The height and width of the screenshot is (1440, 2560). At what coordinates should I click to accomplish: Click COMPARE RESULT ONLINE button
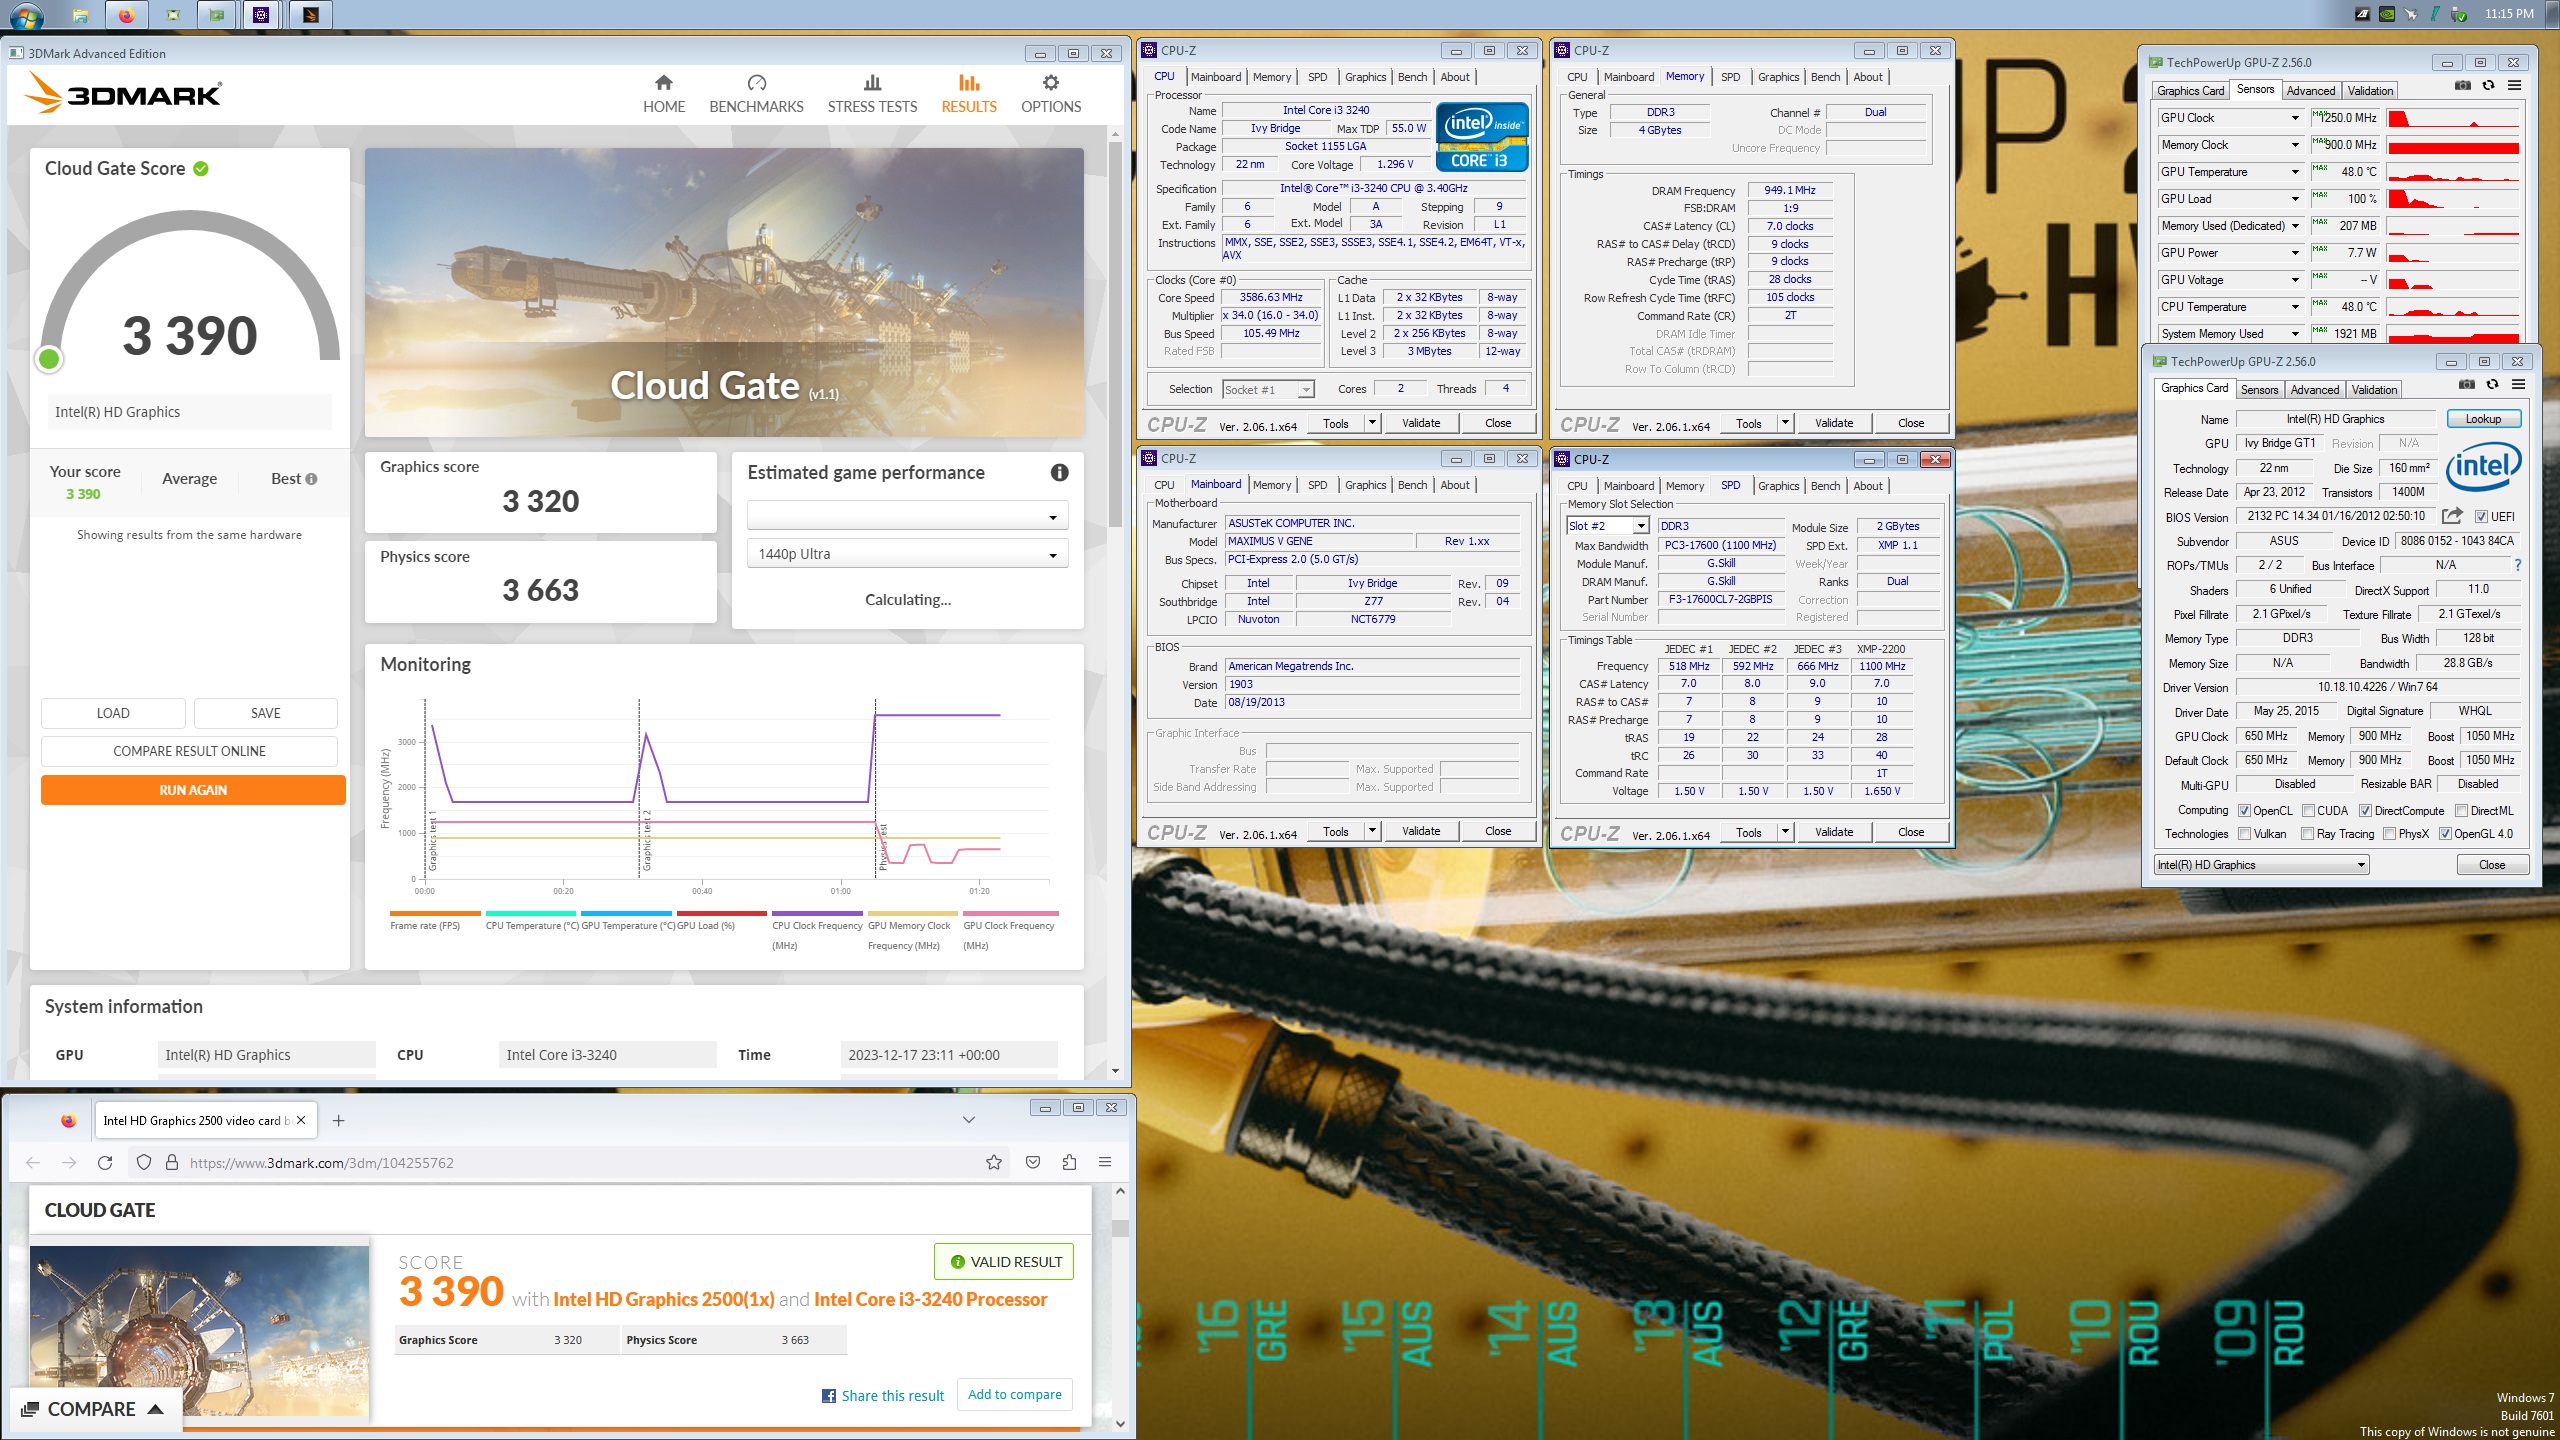189,751
